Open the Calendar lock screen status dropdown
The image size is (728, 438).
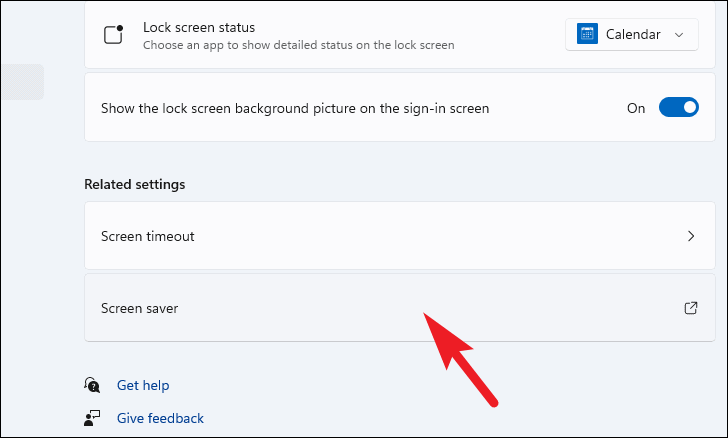pos(631,34)
